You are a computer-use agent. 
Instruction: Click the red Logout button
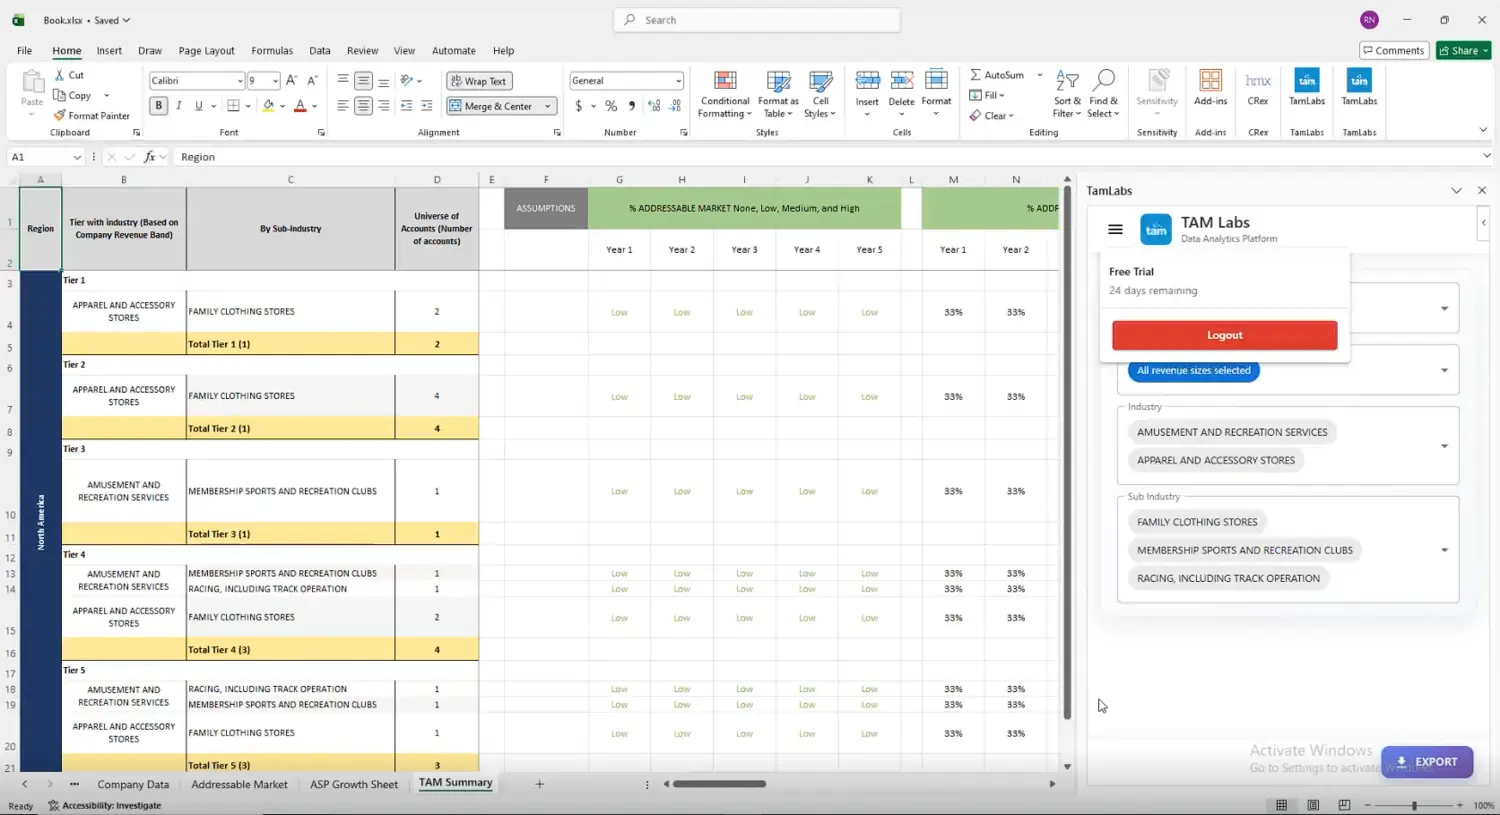(1224, 335)
